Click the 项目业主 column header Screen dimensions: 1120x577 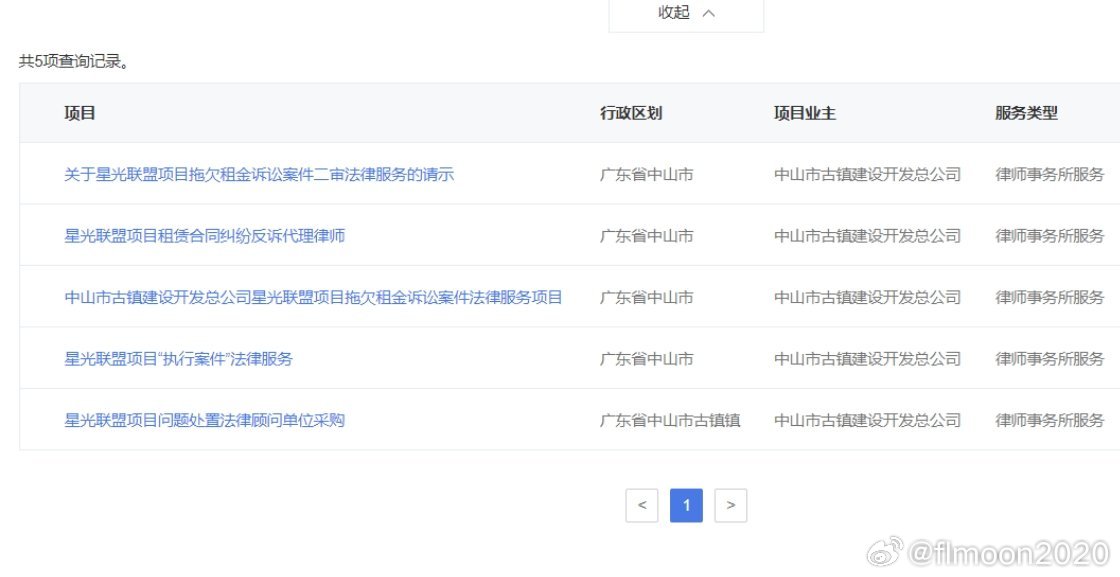[x=805, y=113]
